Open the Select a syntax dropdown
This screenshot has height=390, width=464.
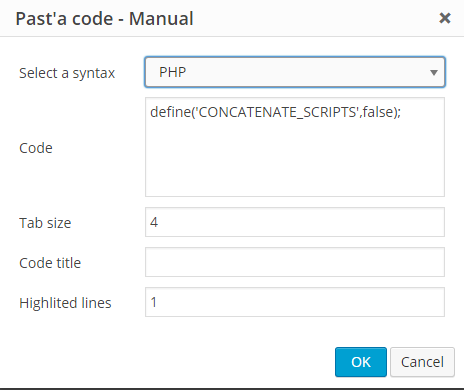tap(295, 72)
